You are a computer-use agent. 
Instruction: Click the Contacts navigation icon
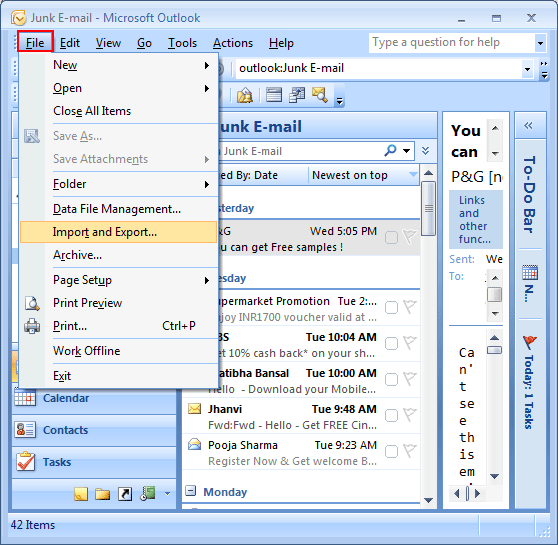click(x=25, y=430)
